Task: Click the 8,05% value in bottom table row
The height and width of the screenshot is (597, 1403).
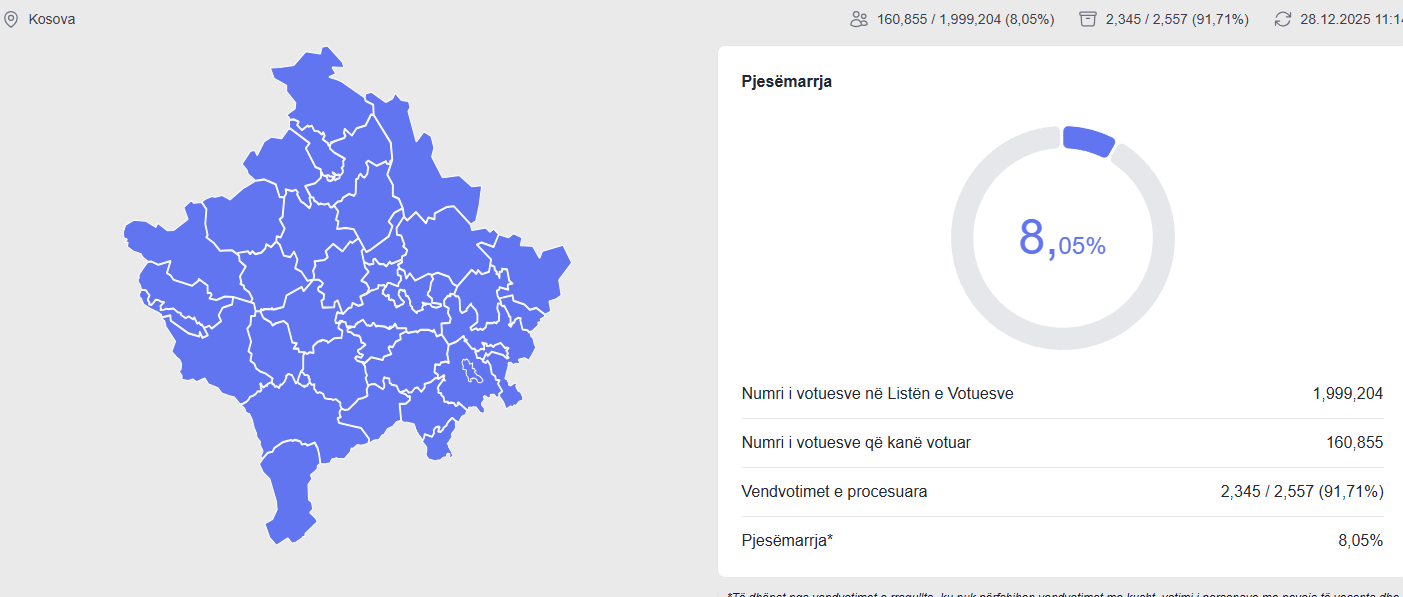Action: (1360, 541)
